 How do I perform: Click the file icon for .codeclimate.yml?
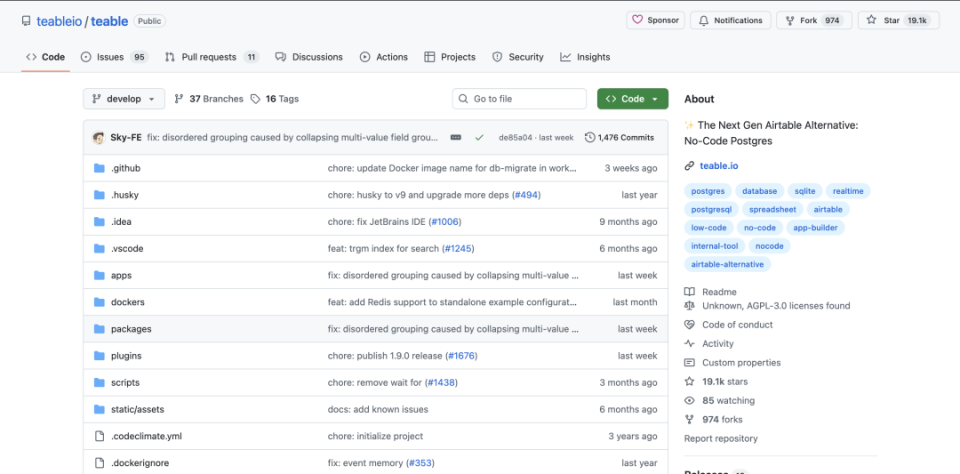tap(99, 436)
